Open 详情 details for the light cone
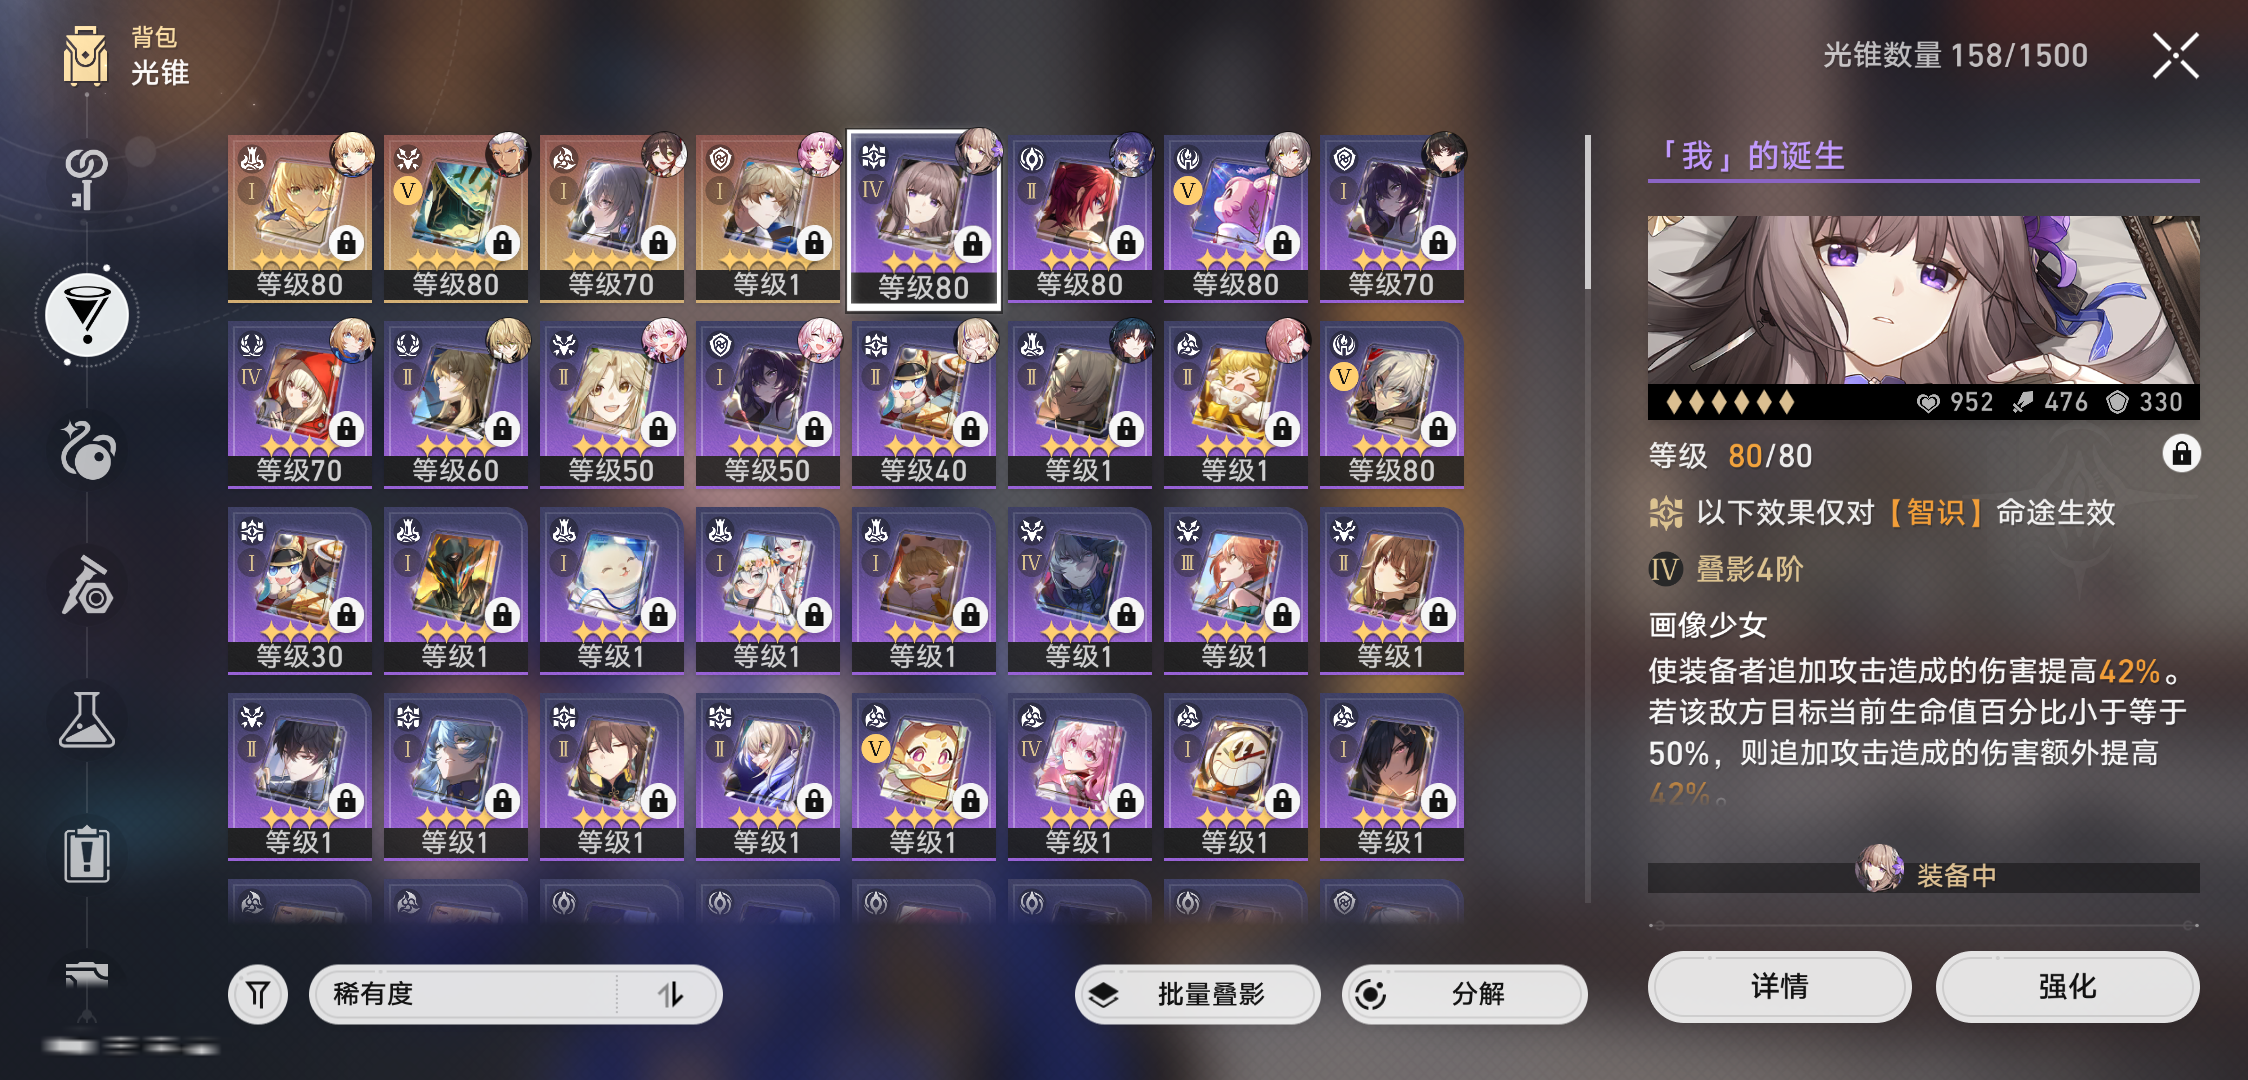Viewport: 2248px width, 1080px height. pos(1780,987)
